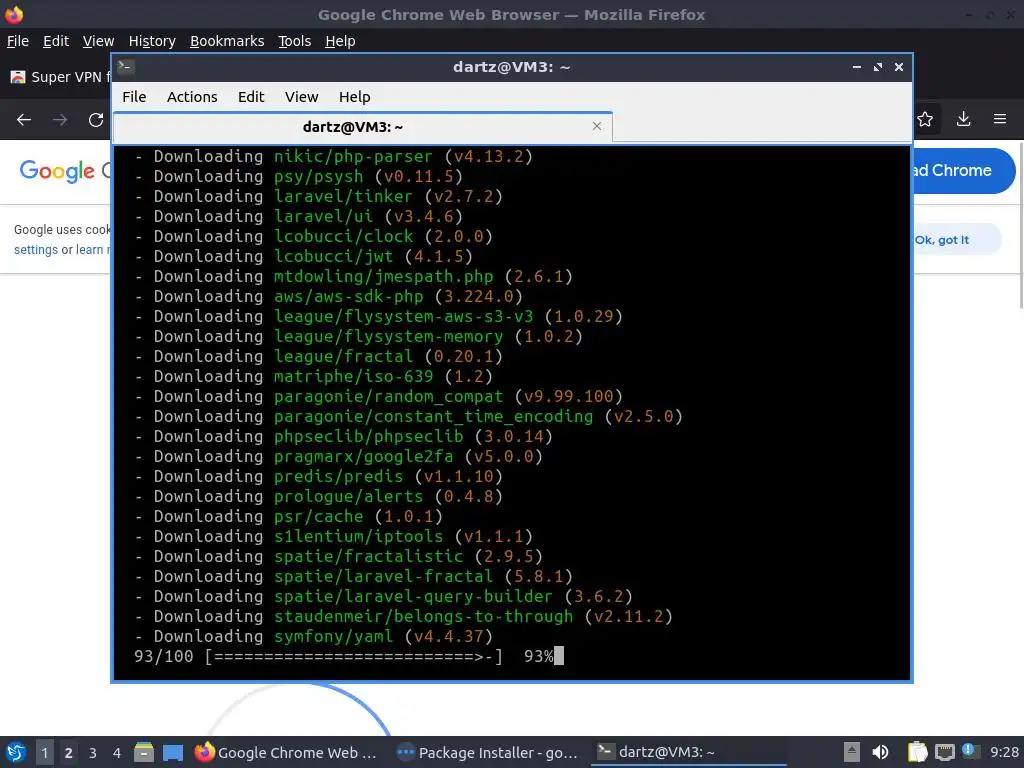Open the volume control in system tray
The height and width of the screenshot is (768, 1024).
coord(880,752)
